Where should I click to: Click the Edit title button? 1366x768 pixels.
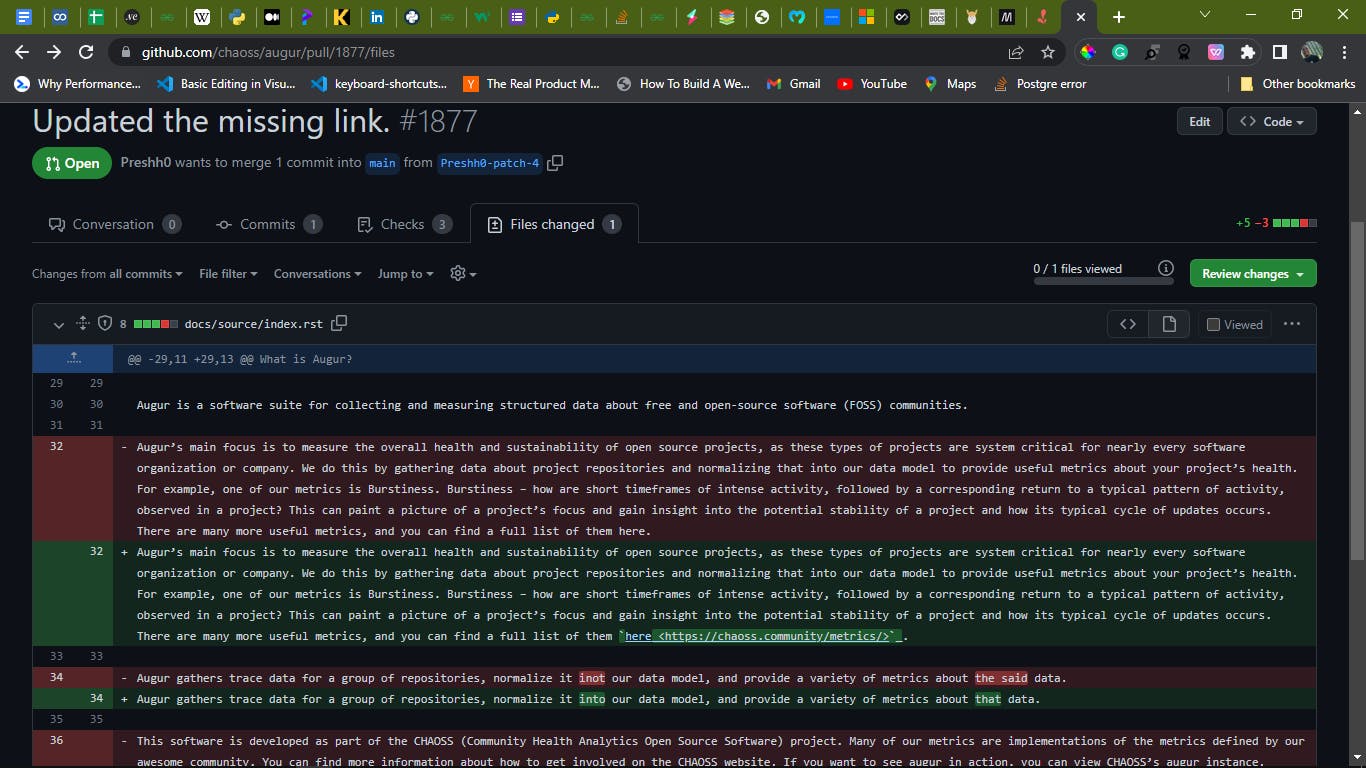click(x=1199, y=121)
